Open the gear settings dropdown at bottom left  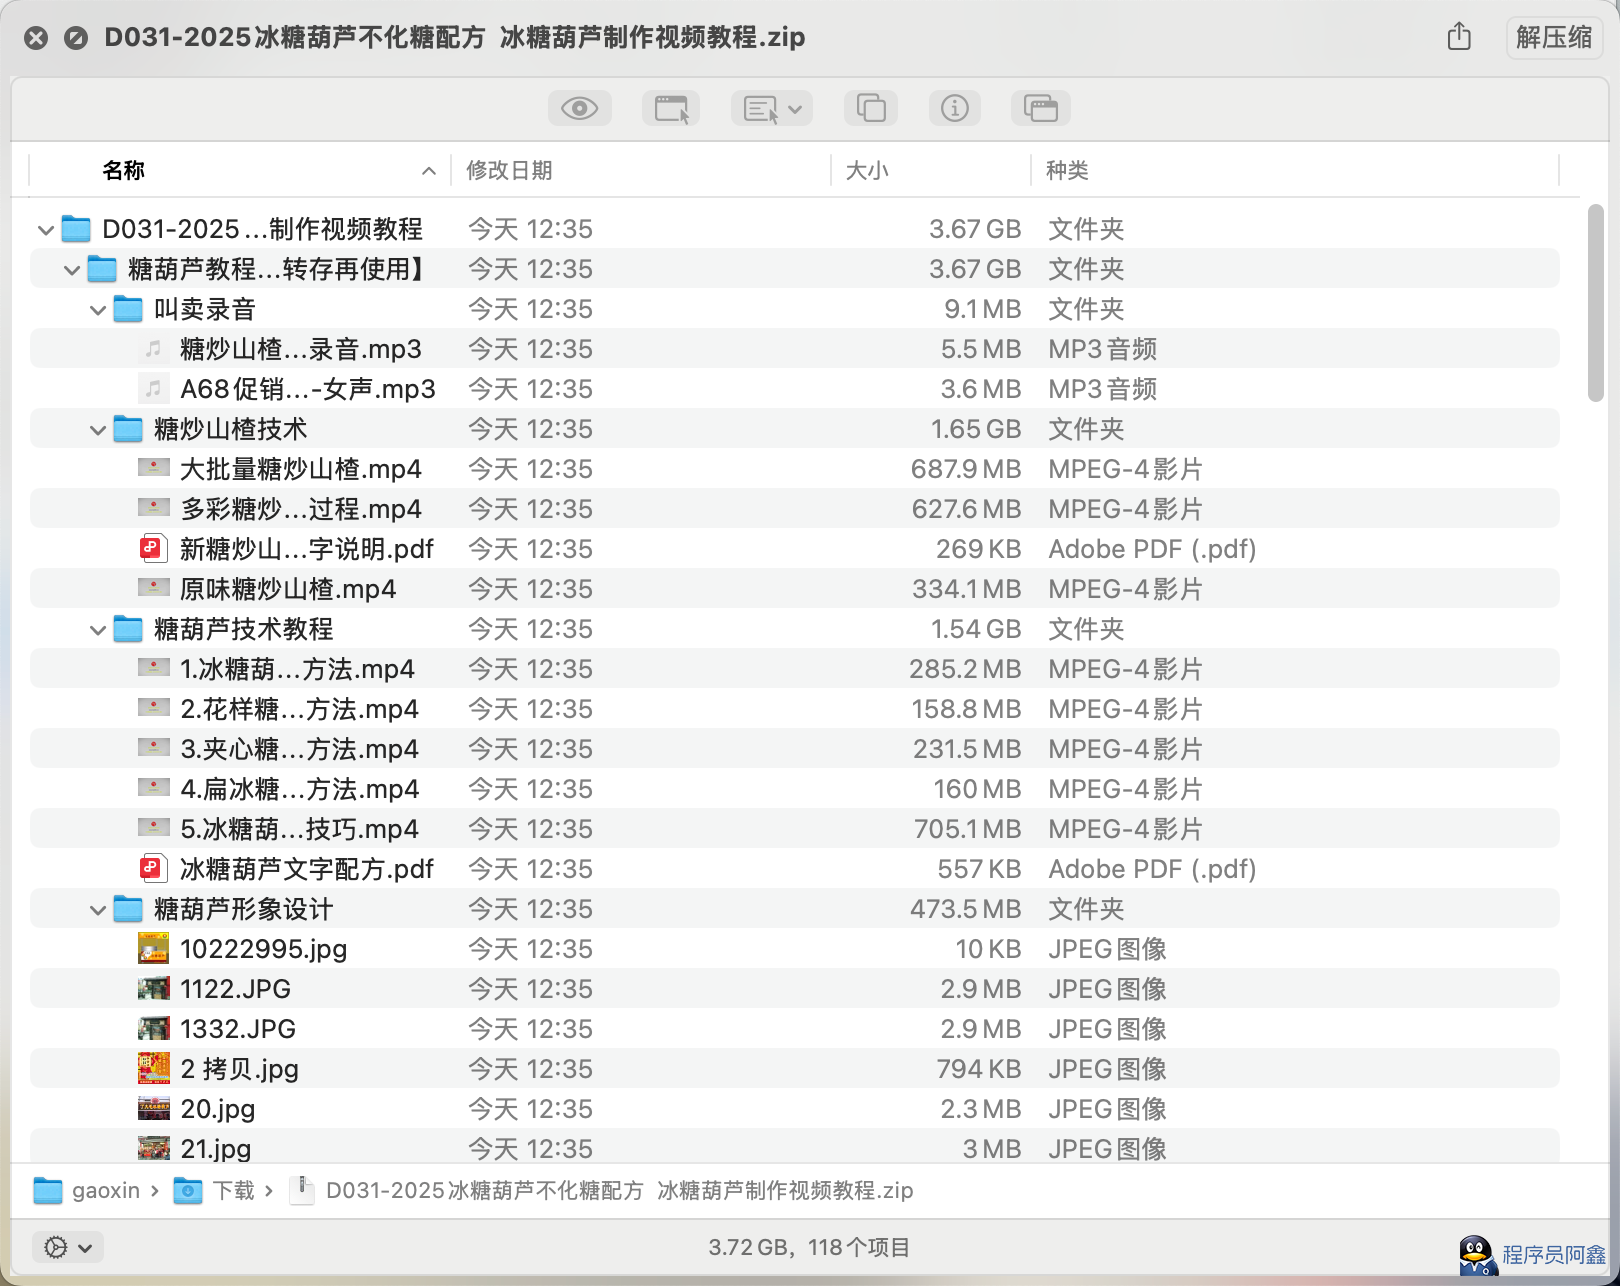[x=68, y=1247]
